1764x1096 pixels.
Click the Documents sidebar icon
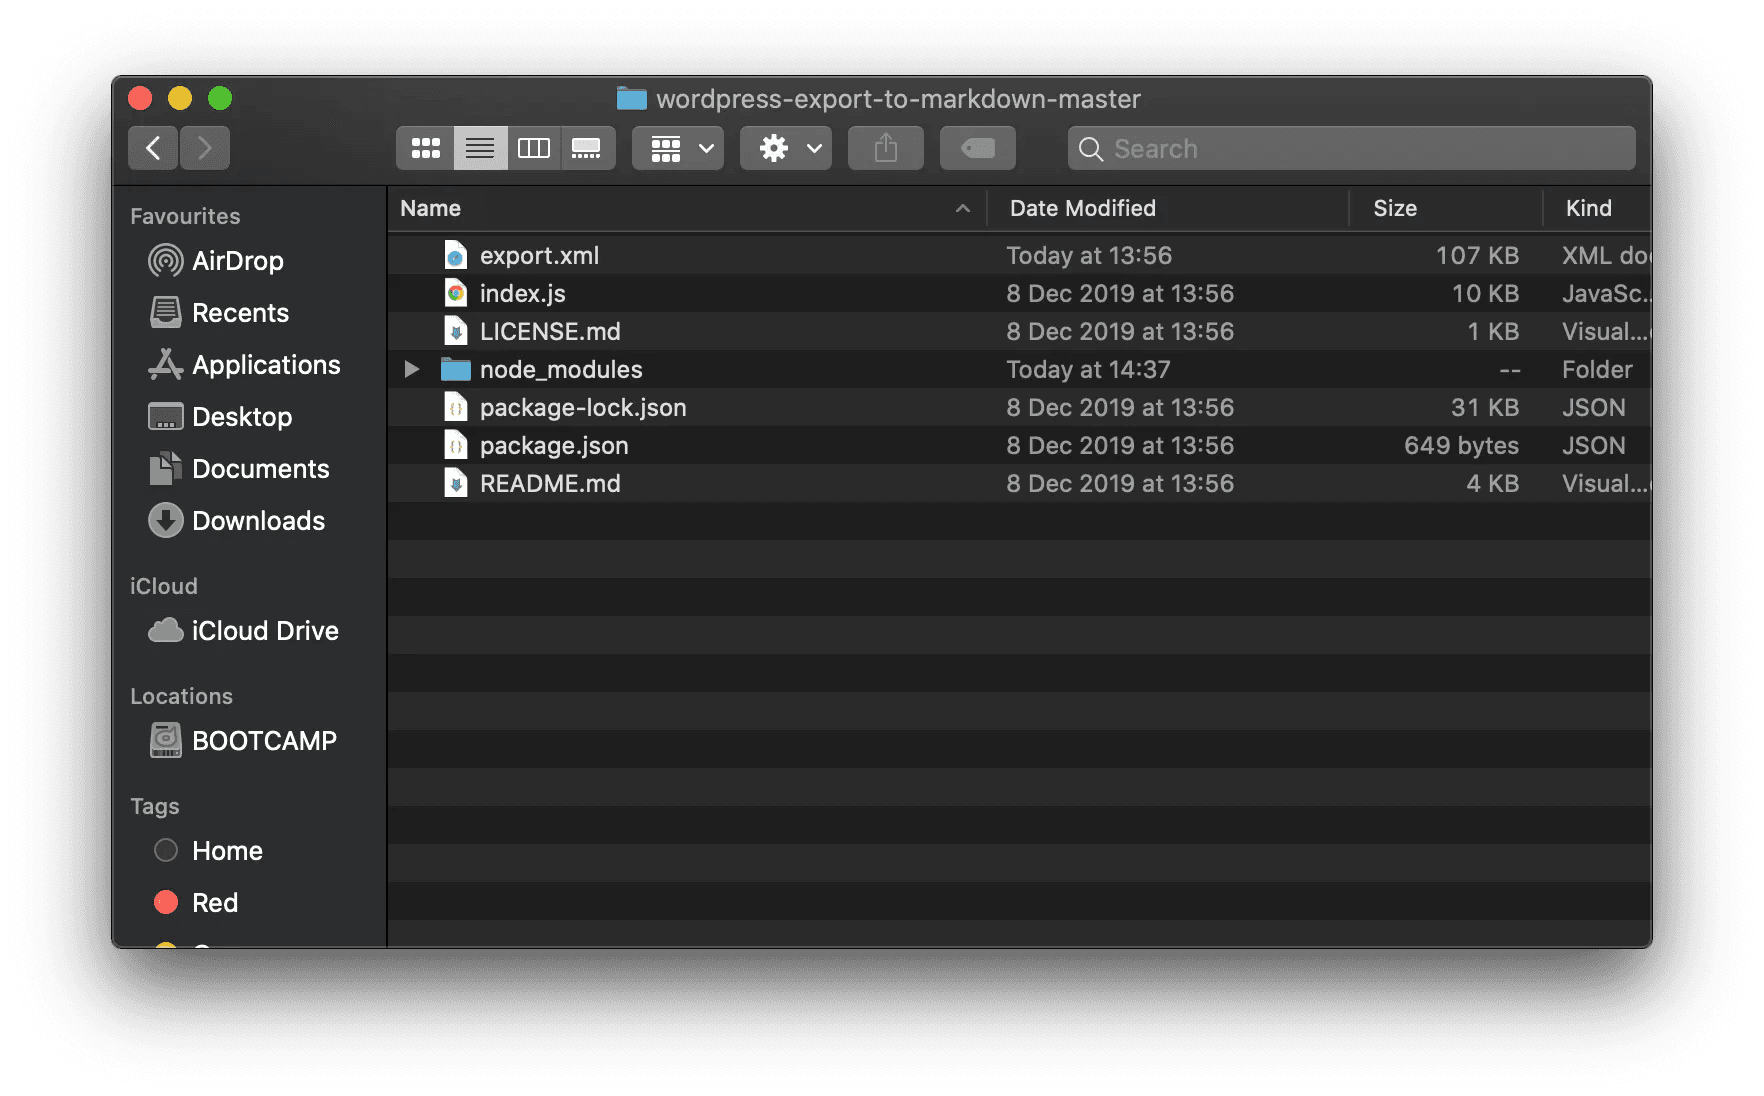pos(166,469)
